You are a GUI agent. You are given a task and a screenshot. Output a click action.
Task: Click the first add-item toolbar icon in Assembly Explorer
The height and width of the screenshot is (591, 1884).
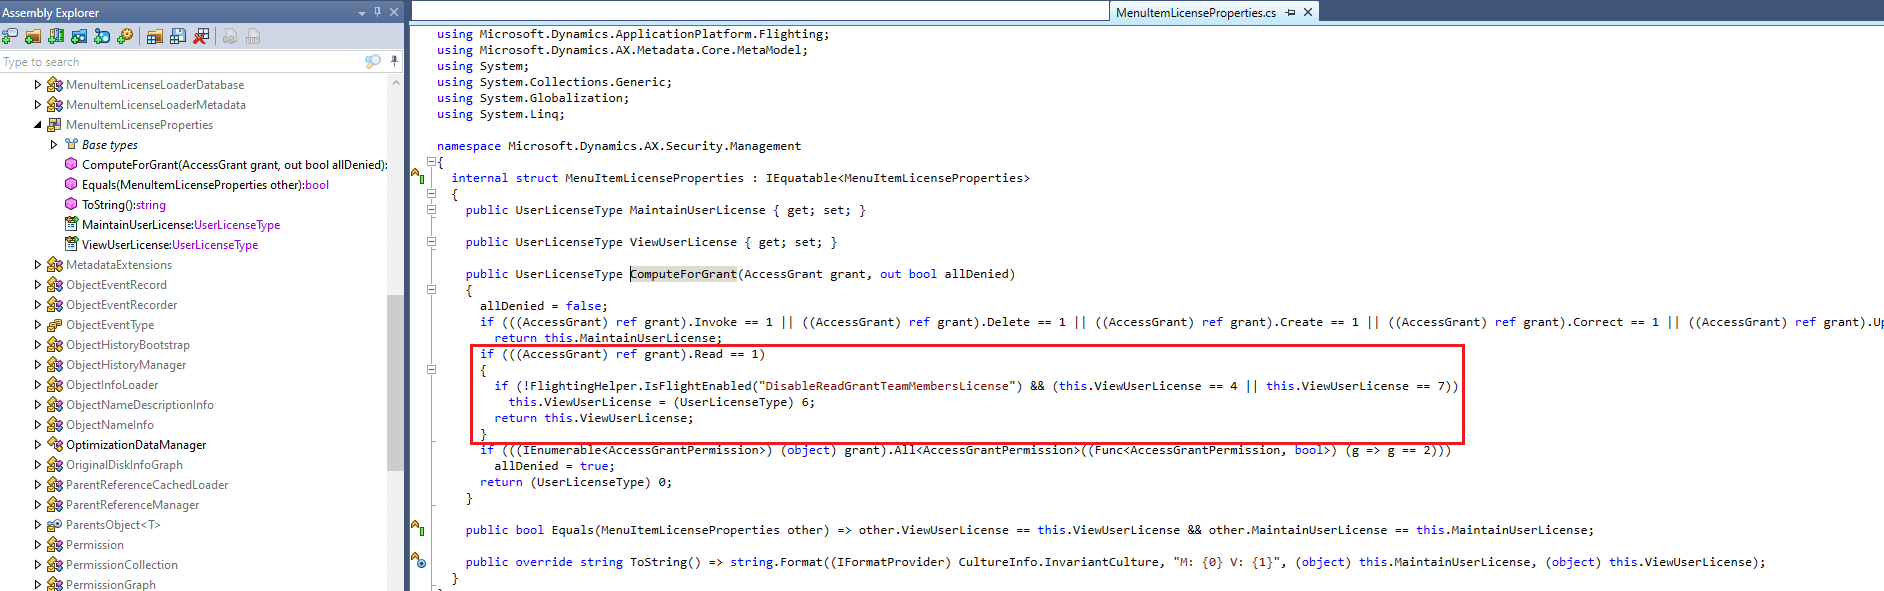(x=10, y=36)
